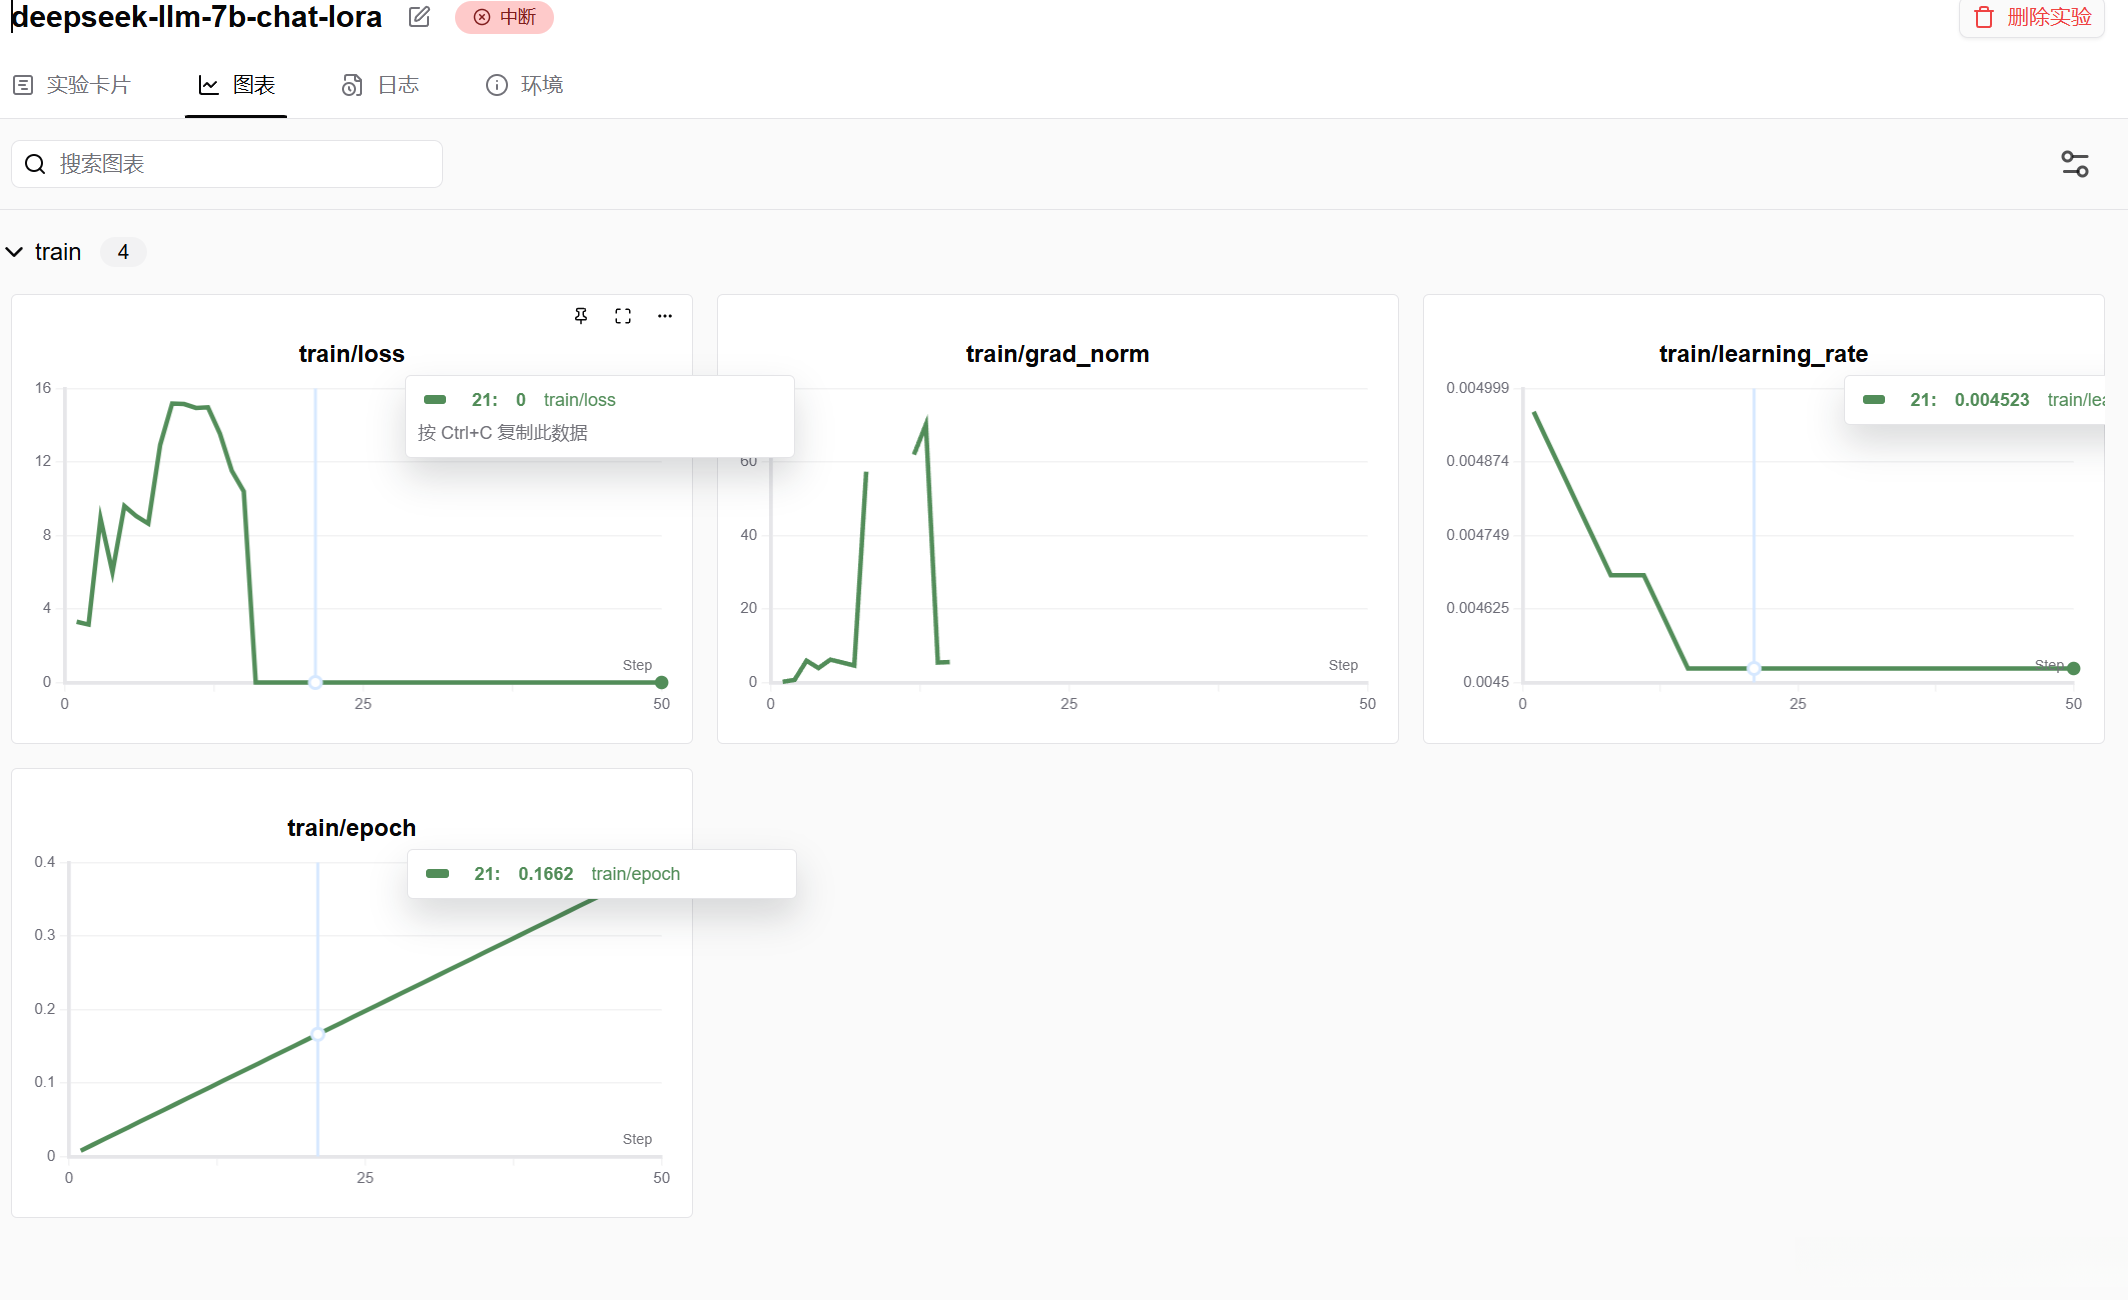Pin the train/loss chart
2128x1300 pixels.
(x=581, y=316)
